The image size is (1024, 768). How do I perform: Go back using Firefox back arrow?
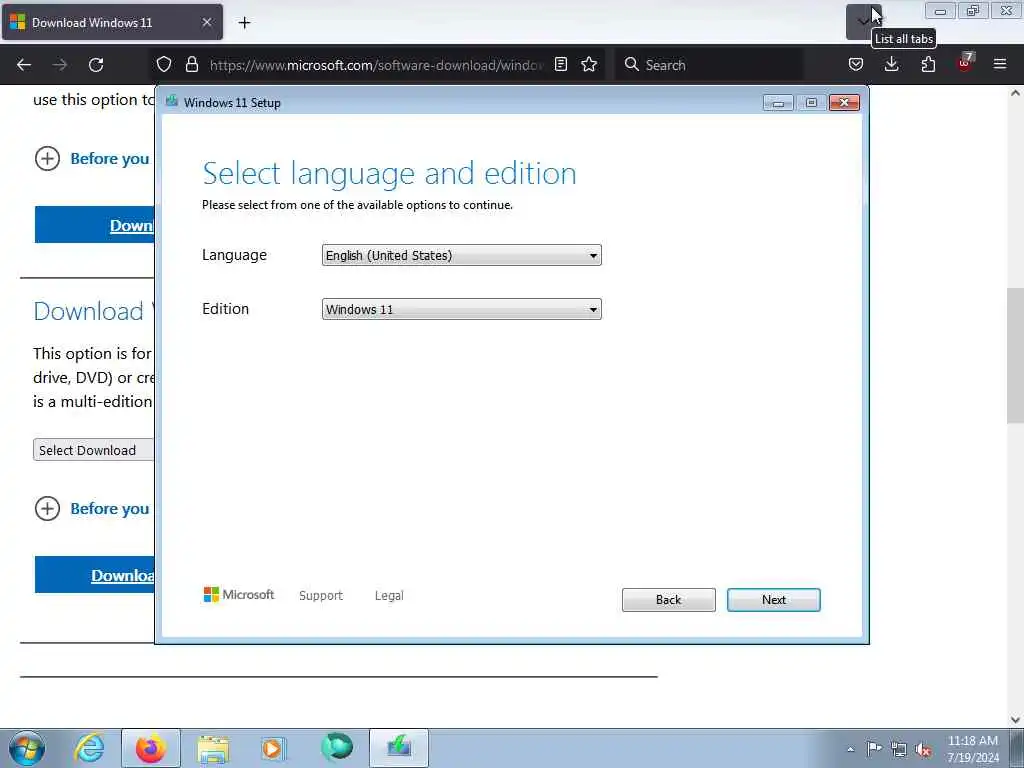24,65
